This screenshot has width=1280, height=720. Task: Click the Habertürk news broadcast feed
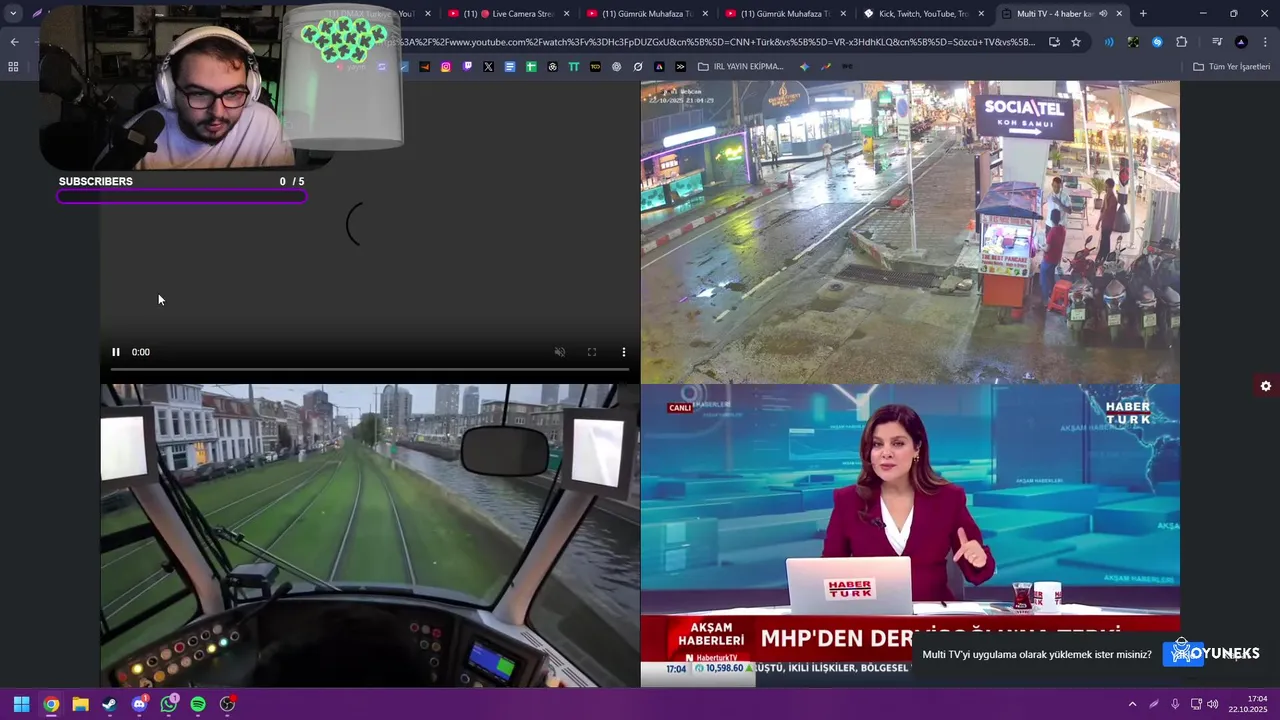tap(910, 536)
